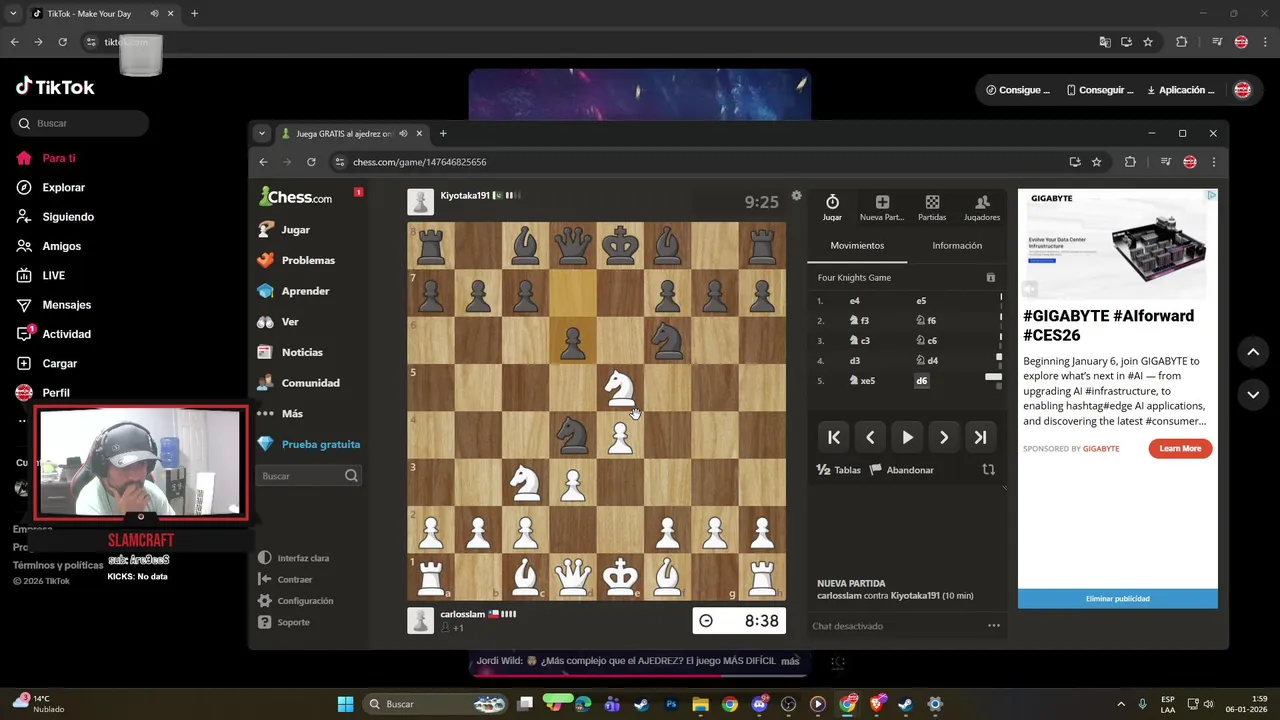Open Noticias in Chess.com sidebar
Screen dimensions: 1280x720
coord(290,352)
